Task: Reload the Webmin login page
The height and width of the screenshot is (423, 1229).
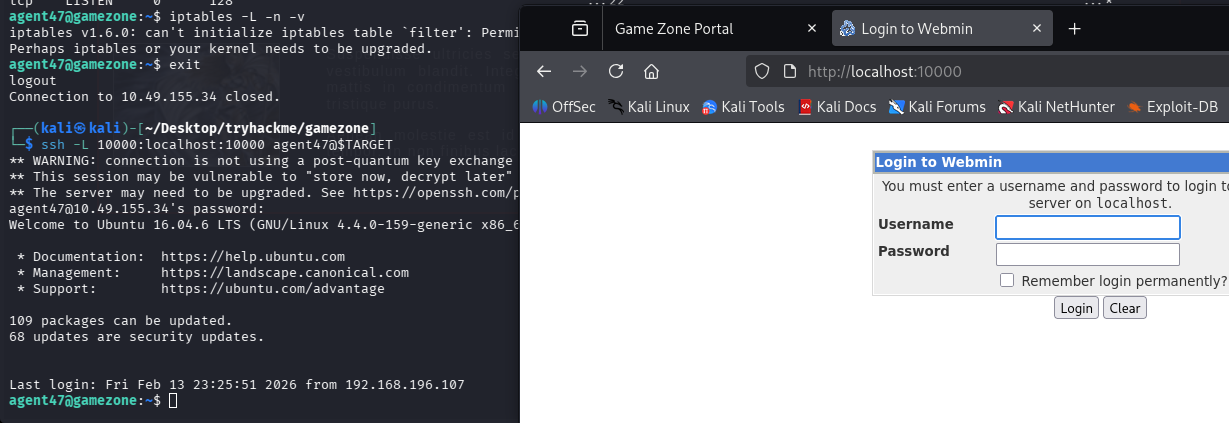Action: pyautogui.click(x=616, y=71)
